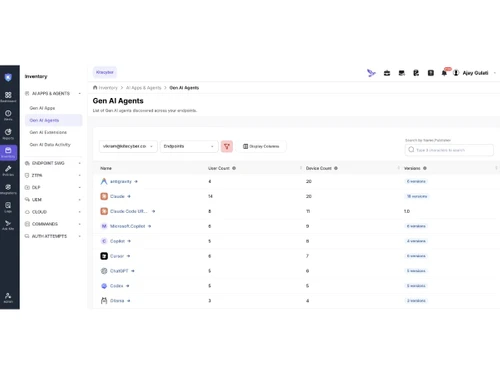
Task: Click the Ollama app logo
Action: [x=104, y=301]
